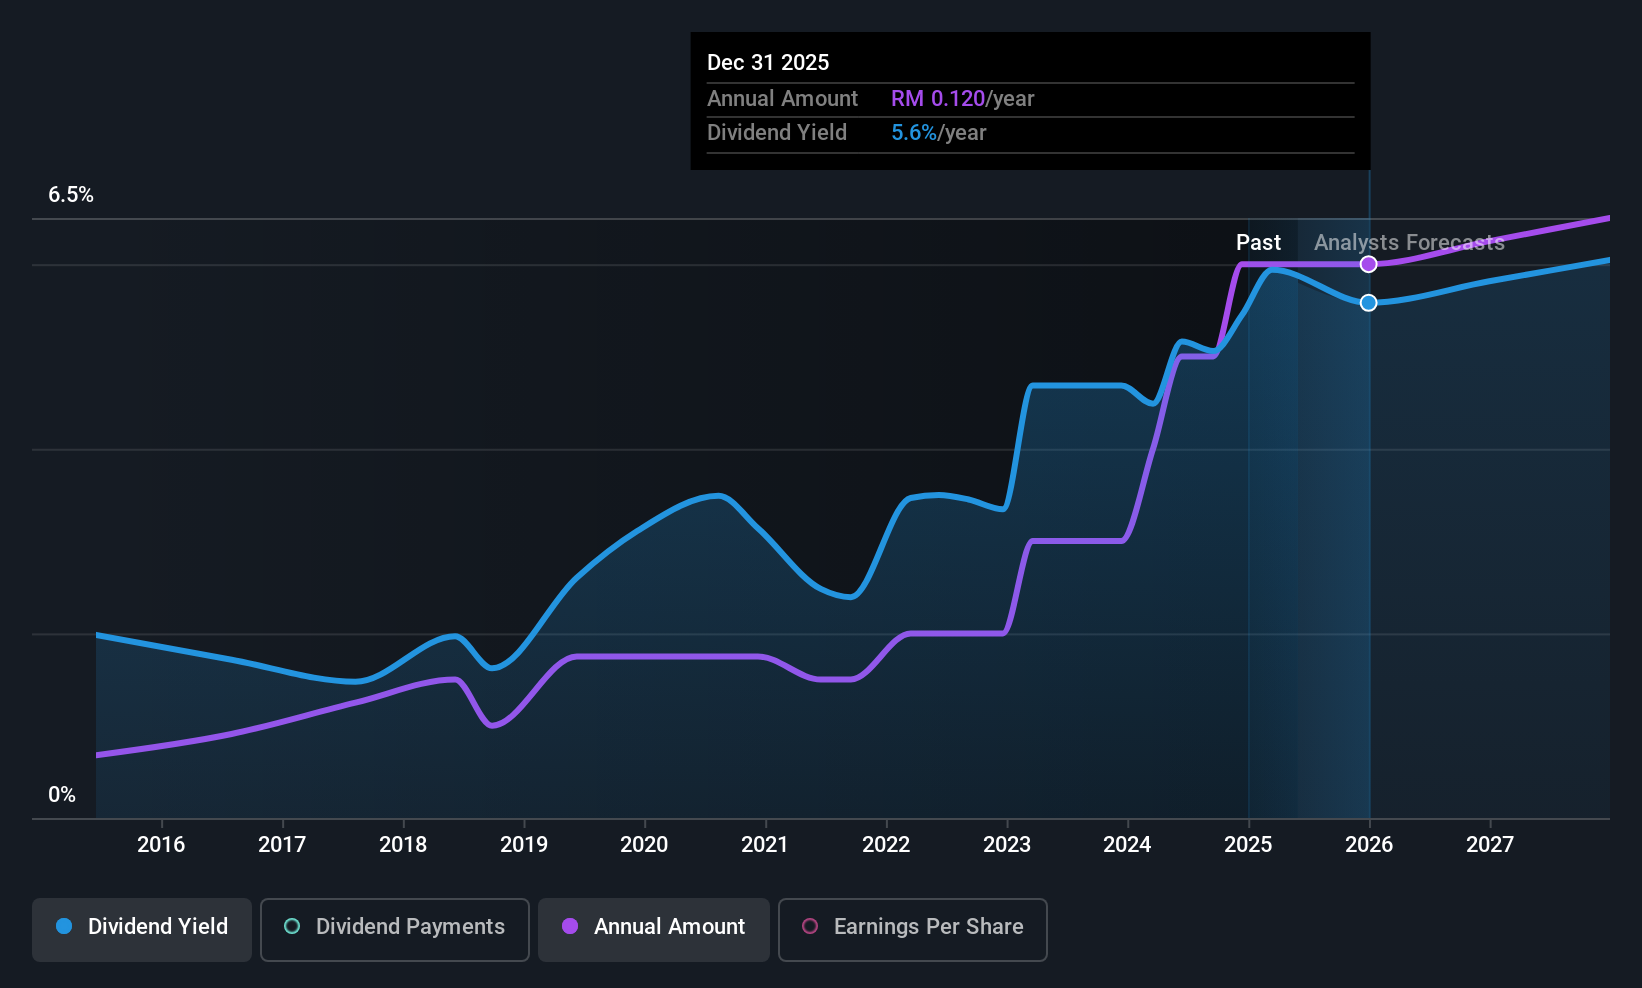Select the 2018 axis label
1642x988 pixels.
click(x=403, y=845)
